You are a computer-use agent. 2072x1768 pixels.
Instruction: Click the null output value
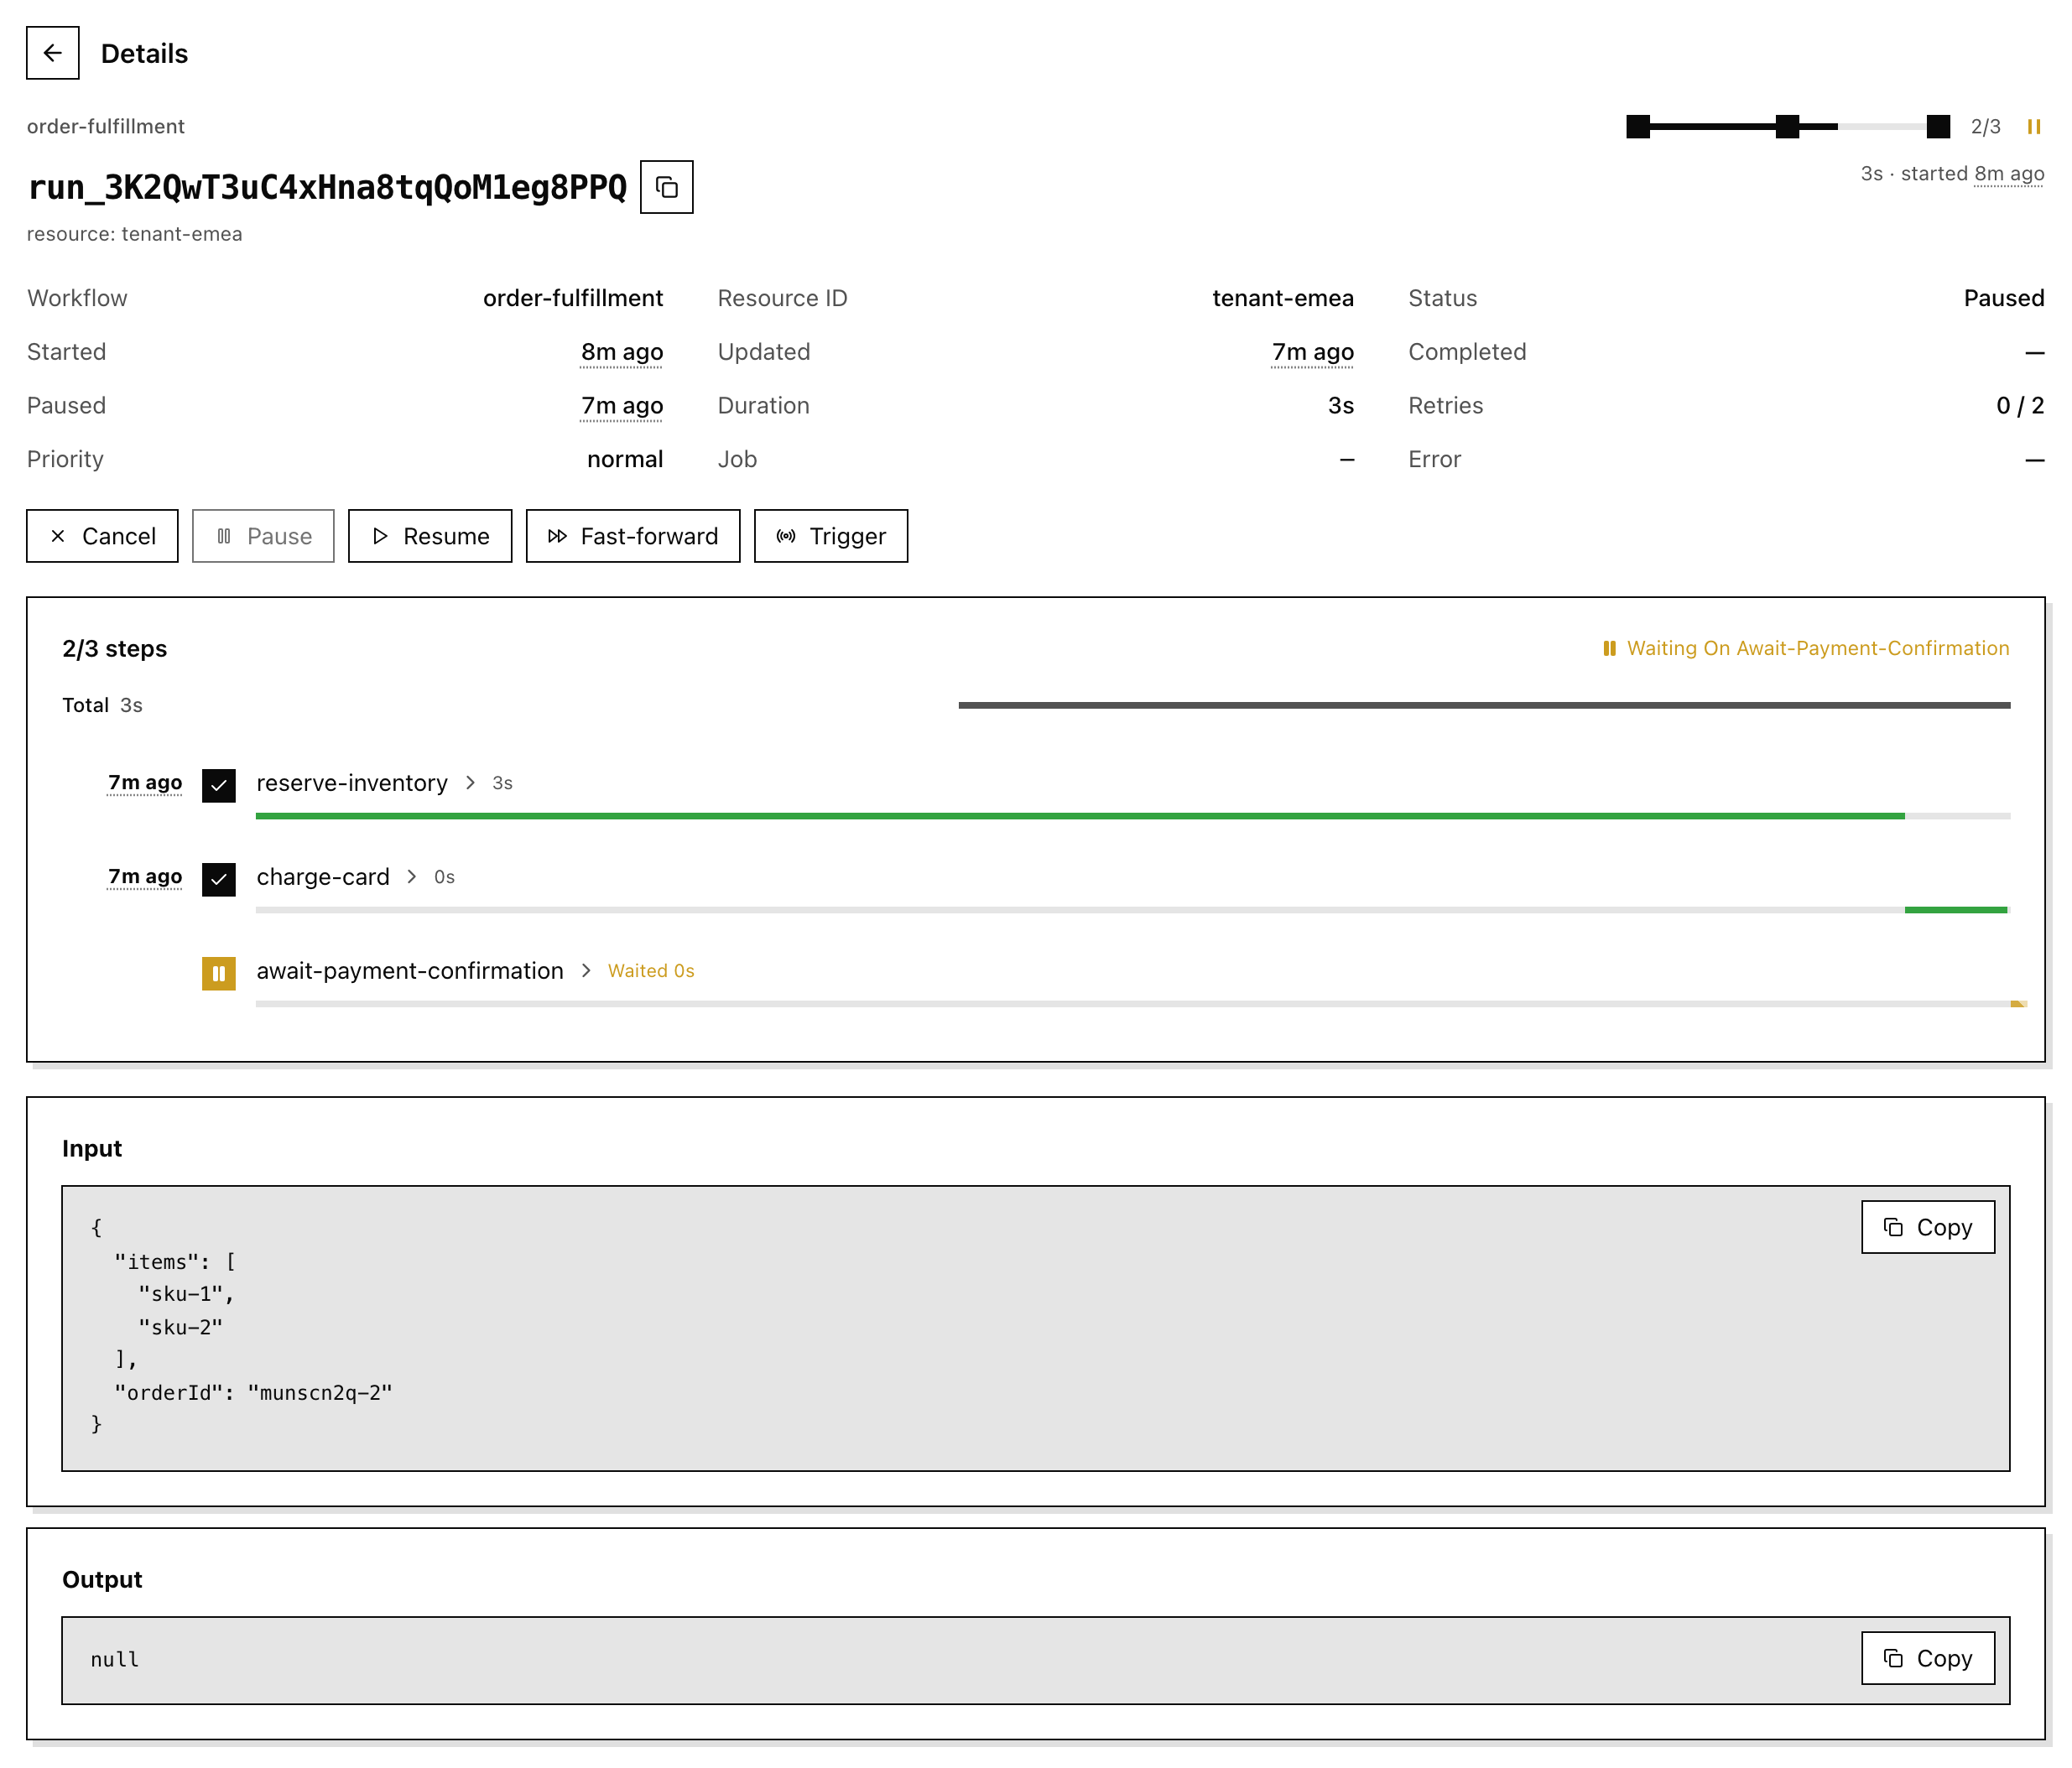point(115,1659)
